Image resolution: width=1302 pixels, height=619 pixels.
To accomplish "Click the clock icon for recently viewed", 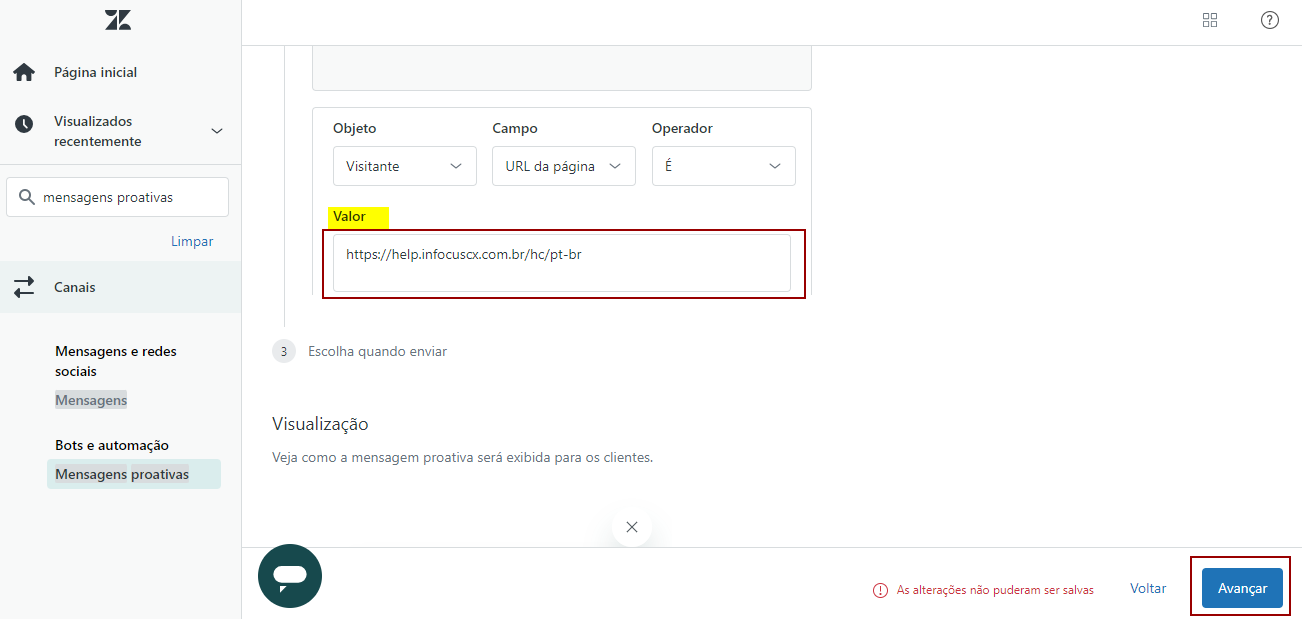I will tap(24, 124).
